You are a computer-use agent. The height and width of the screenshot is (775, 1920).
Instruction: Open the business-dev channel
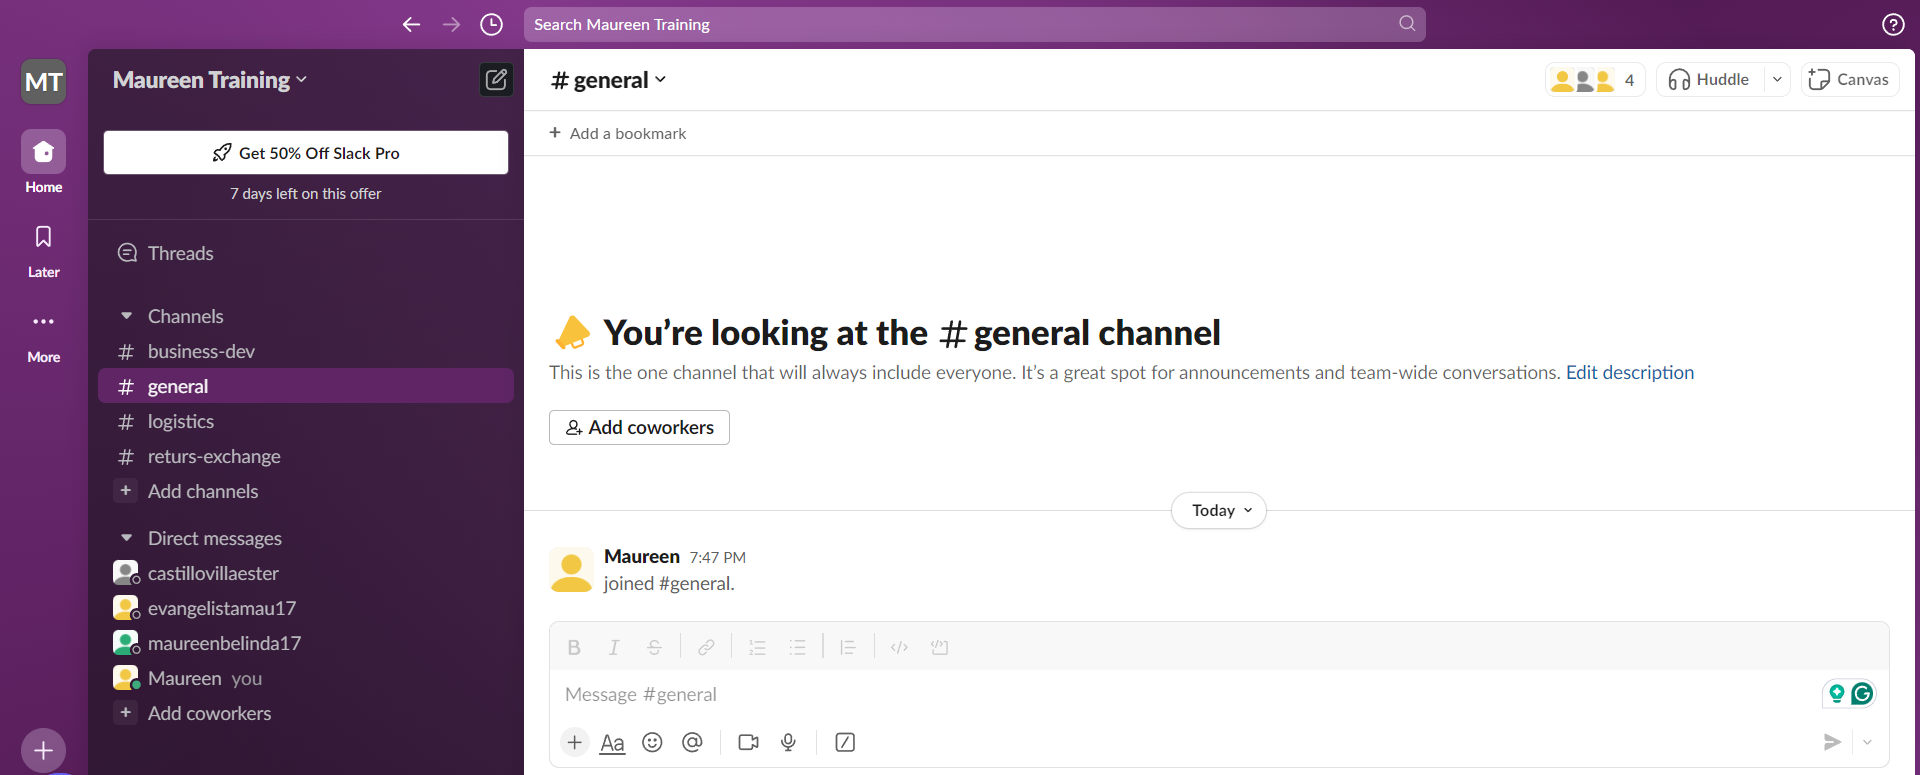tap(306, 351)
